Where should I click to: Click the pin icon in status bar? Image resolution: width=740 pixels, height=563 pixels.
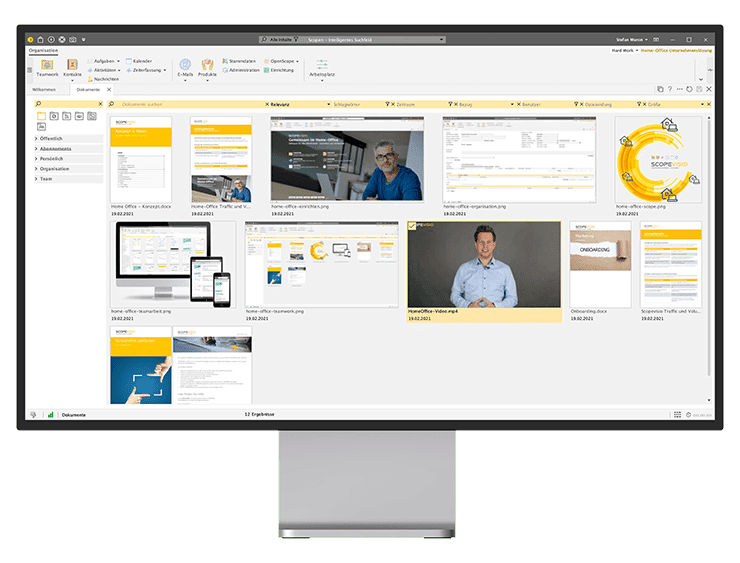[33, 415]
